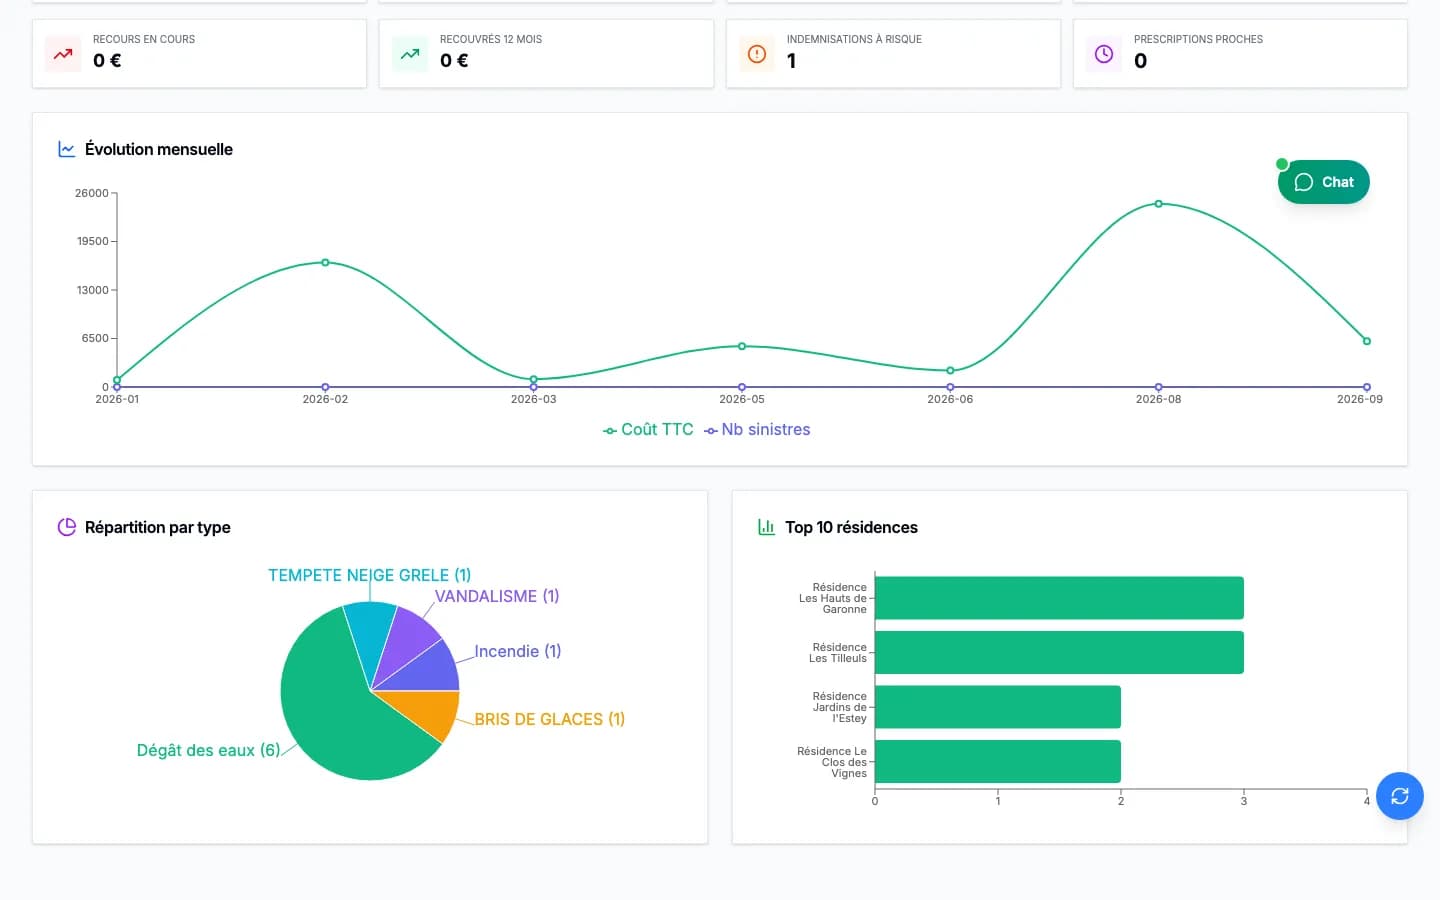
Task: Click the 'Dégât des eaux (6)' pie label
Action: [208, 750]
